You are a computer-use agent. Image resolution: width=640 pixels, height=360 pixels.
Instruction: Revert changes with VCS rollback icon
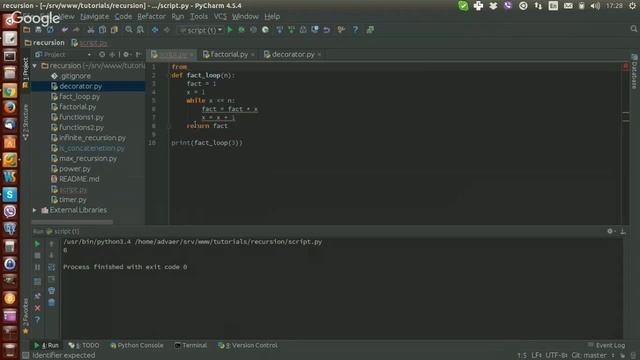pyautogui.click(x=327, y=30)
